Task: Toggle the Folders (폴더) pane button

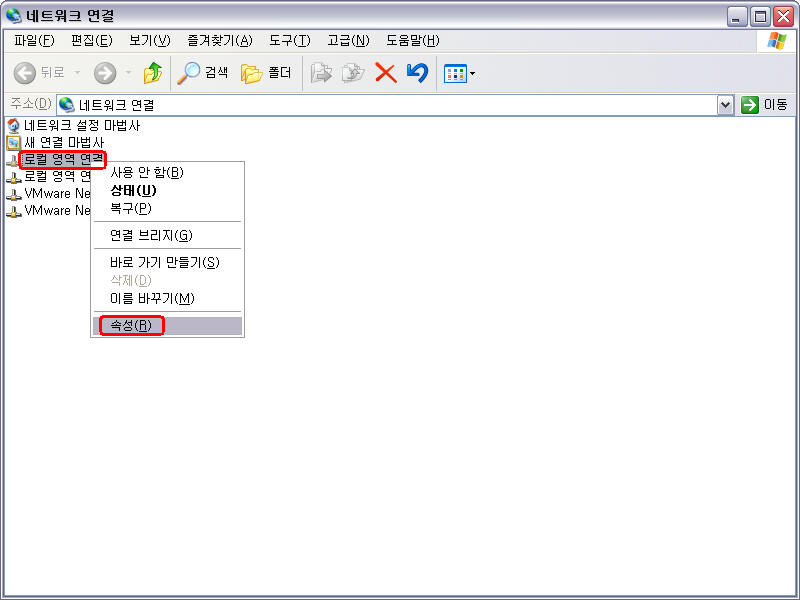Action: [x=266, y=73]
